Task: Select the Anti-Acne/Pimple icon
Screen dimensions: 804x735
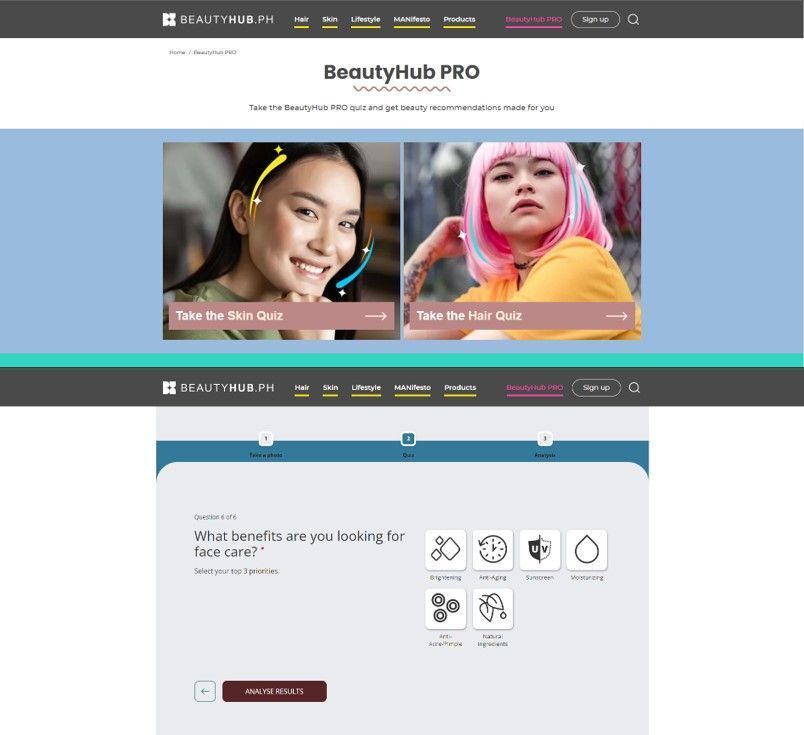Action: point(445,609)
